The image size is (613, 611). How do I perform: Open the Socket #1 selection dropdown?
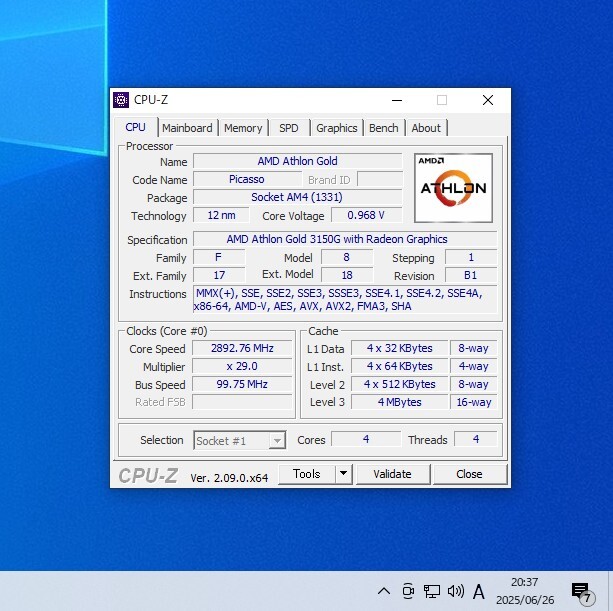(240, 441)
